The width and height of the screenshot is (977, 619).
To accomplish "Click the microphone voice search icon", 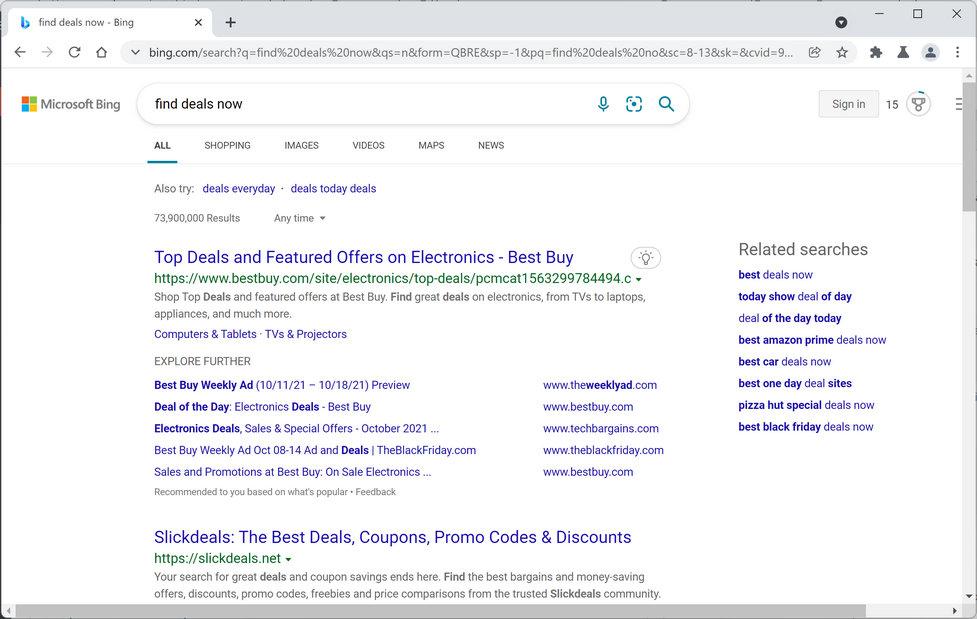I will 603,104.
